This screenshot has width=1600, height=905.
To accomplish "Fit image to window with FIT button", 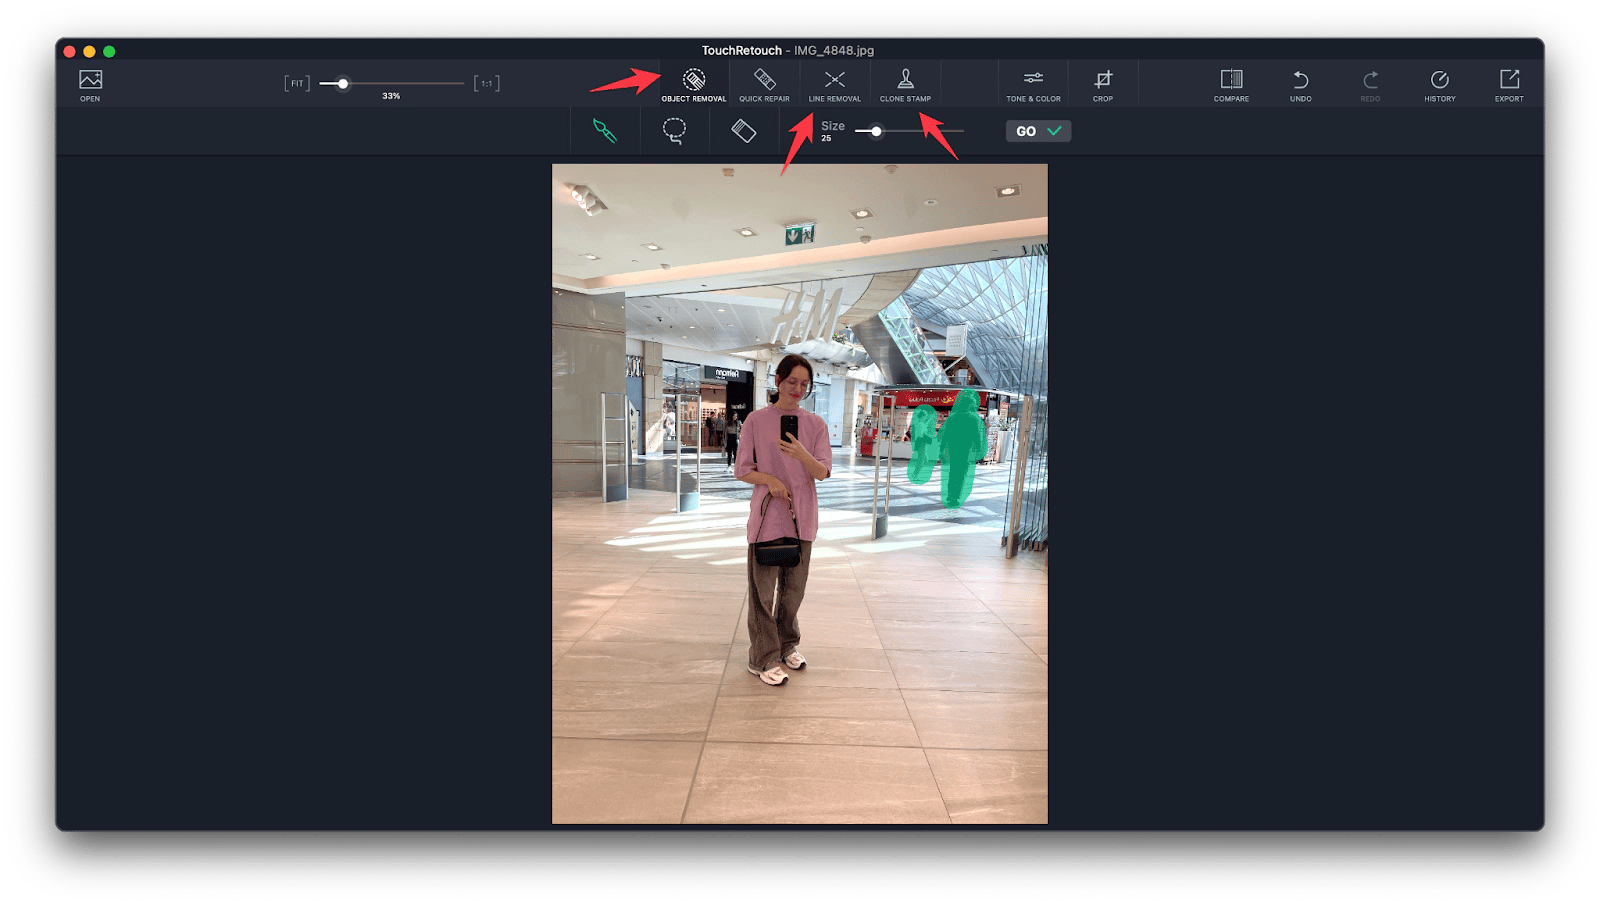I will (x=297, y=83).
